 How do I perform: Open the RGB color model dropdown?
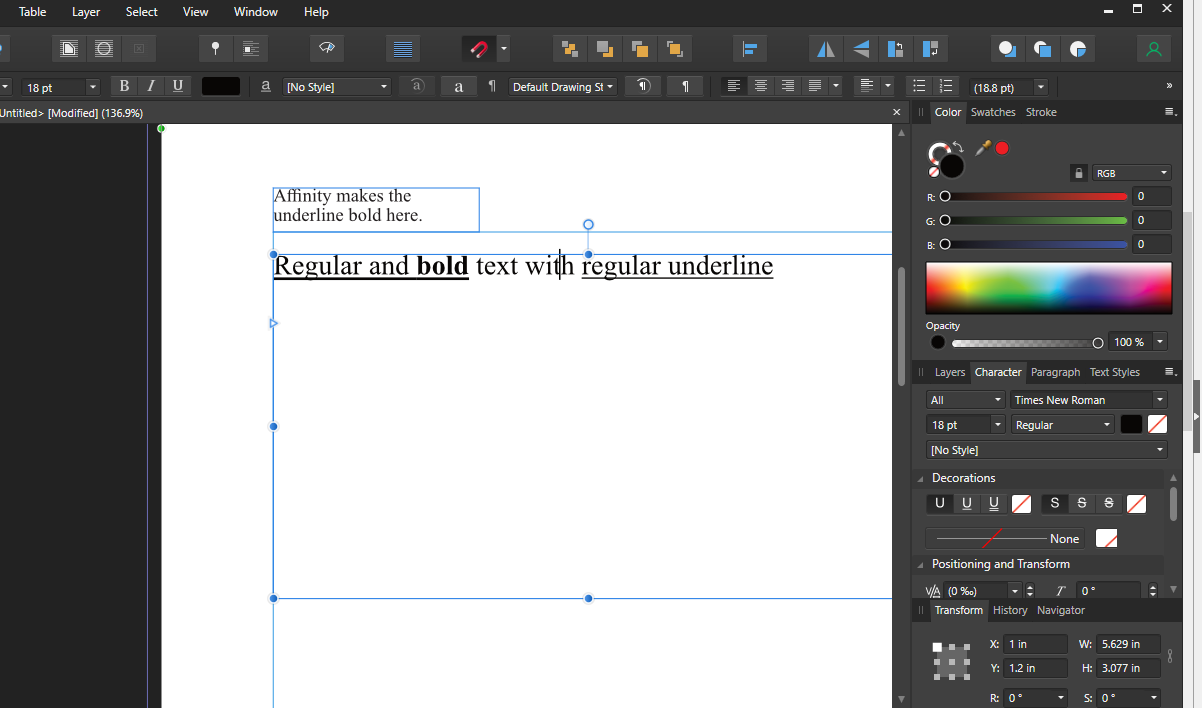click(1131, 173)
